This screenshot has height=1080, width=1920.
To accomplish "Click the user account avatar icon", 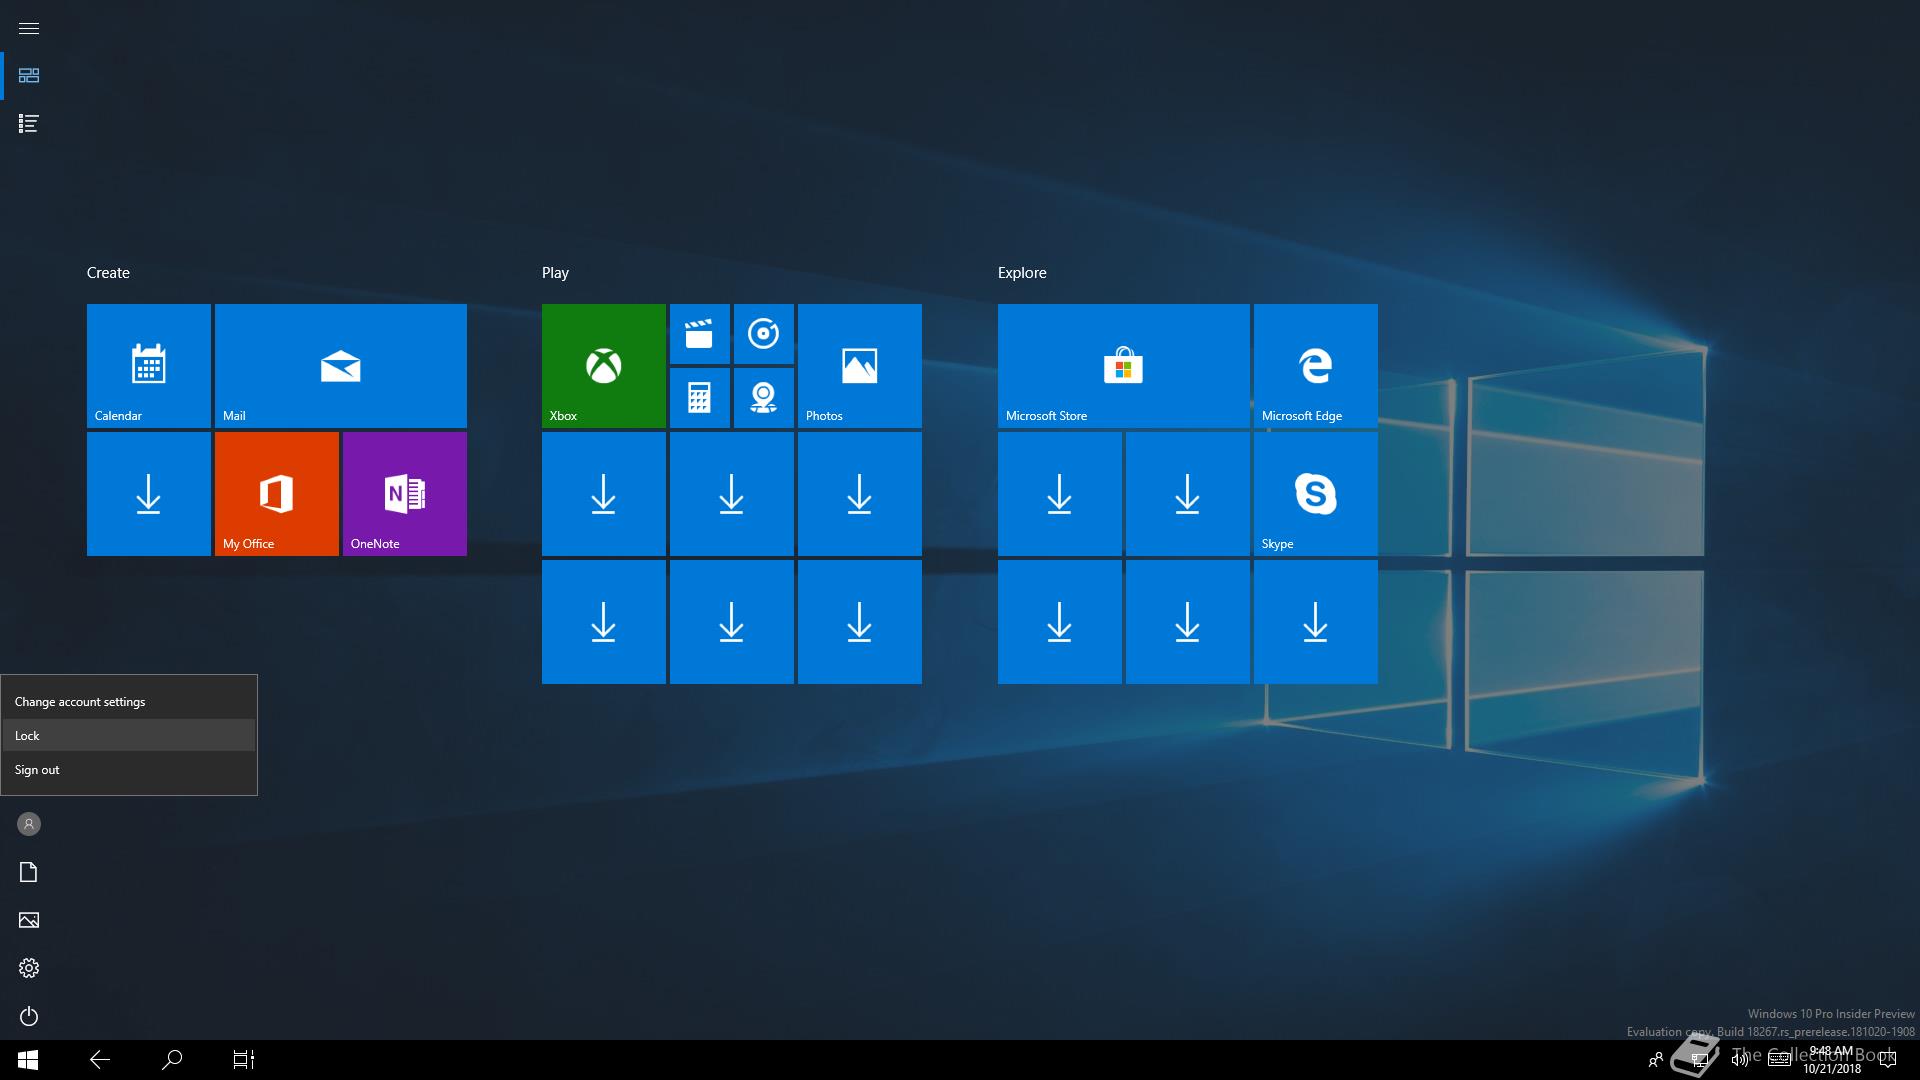I will click(29, 824).
